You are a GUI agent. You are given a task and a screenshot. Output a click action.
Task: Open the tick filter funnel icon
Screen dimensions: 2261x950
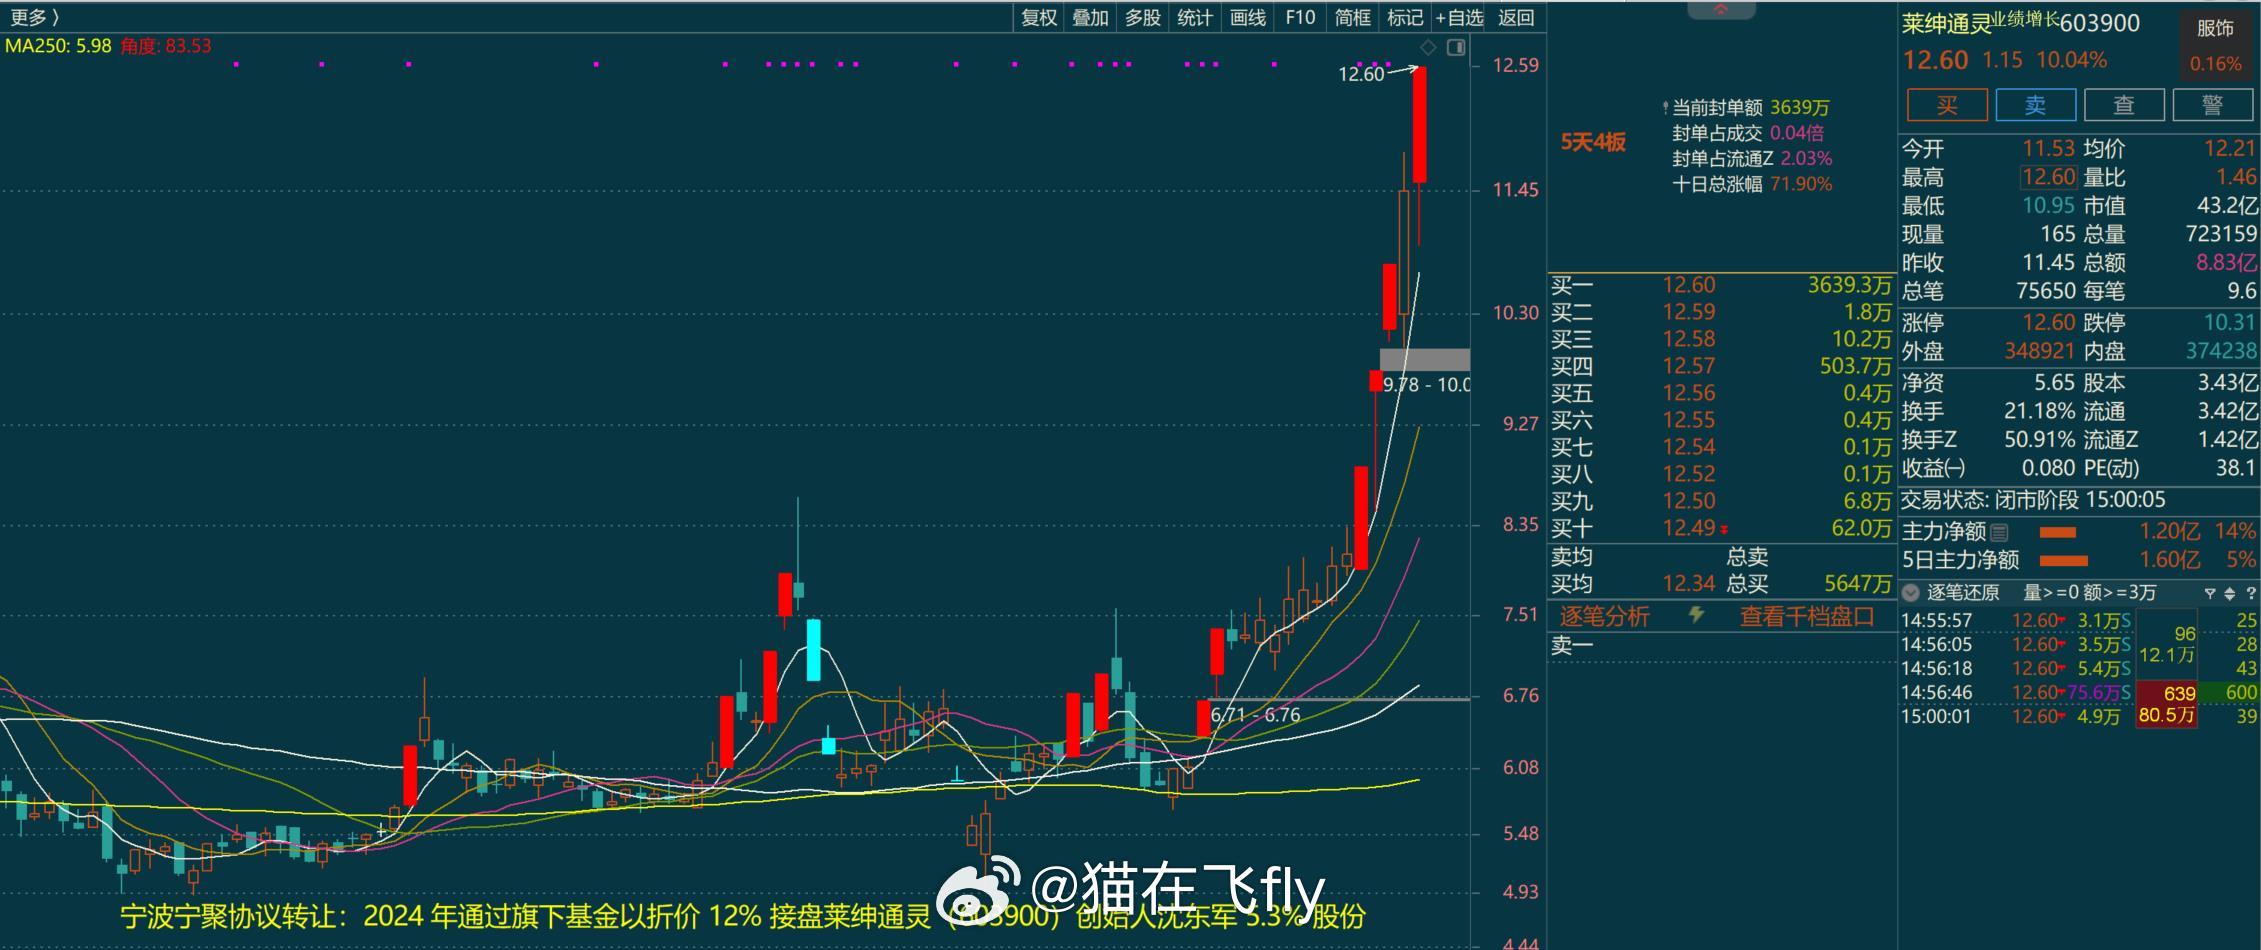pyautogui.click(x=2210, y=593)
